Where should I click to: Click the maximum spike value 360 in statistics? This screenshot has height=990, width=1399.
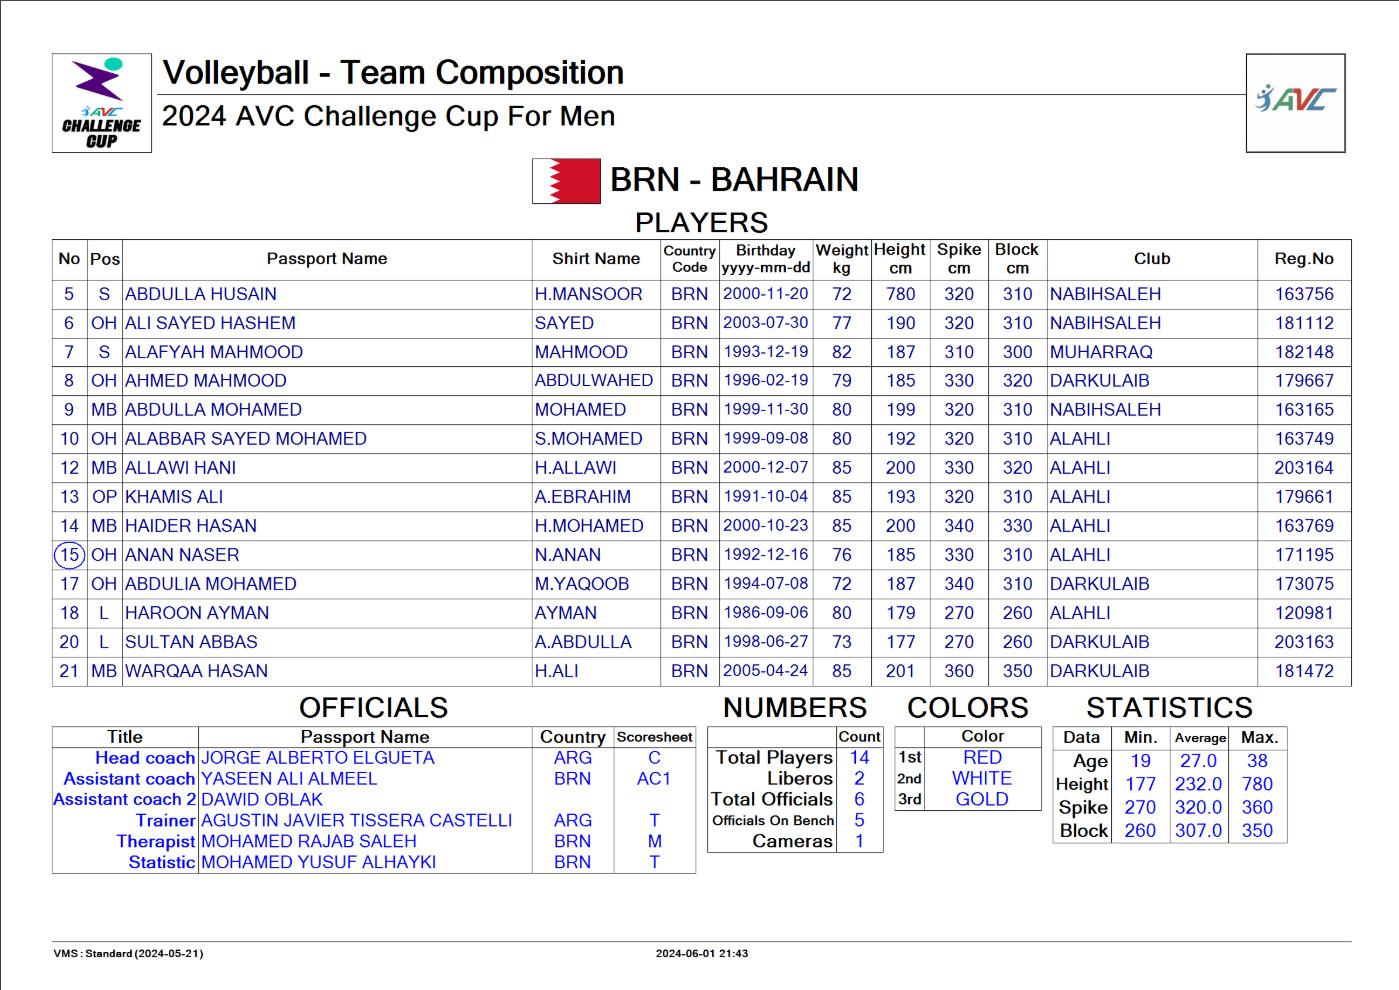[x=1257, y=807]
